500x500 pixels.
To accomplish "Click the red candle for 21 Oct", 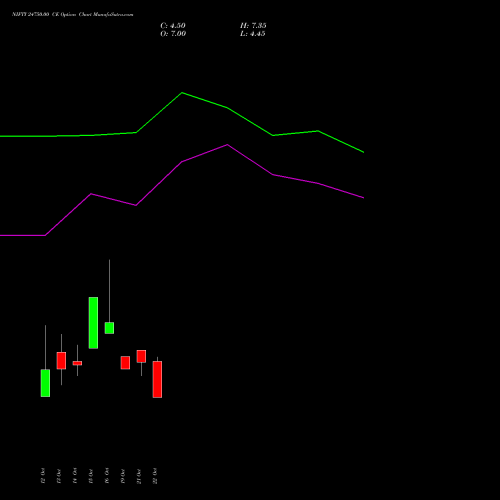I will point(141,356).
